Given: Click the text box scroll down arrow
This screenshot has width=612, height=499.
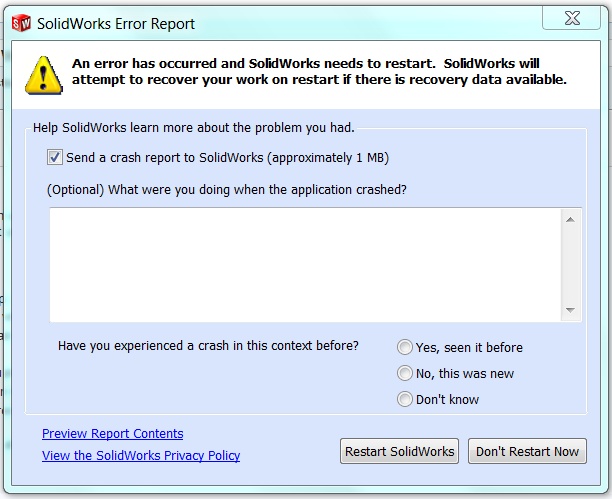Looking at the screenshot, I should coord(571,310).
